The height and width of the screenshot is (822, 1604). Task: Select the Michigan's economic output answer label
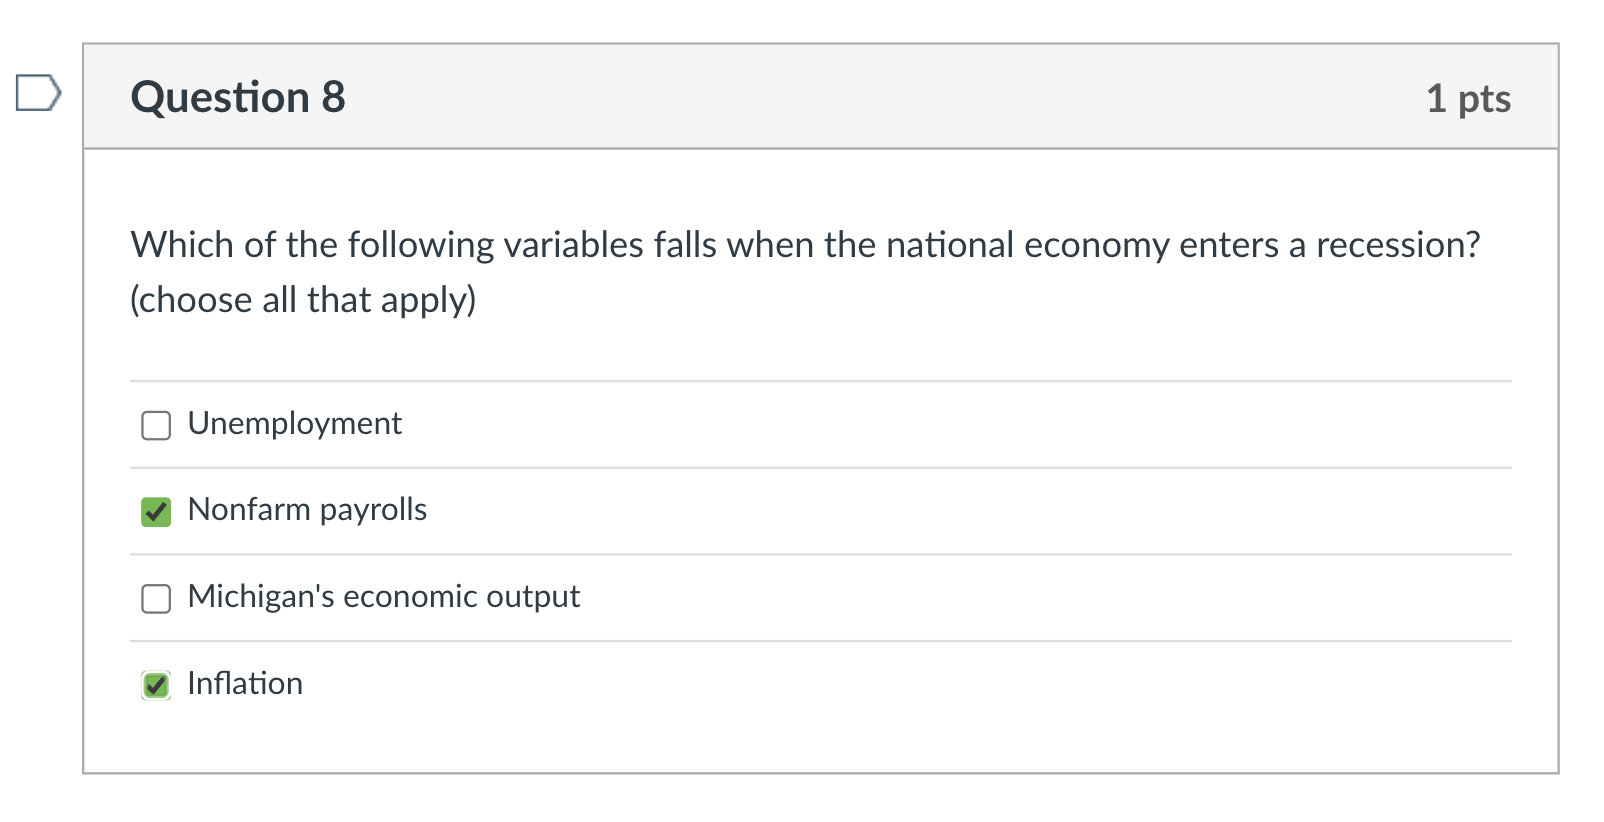pos(383,597)
